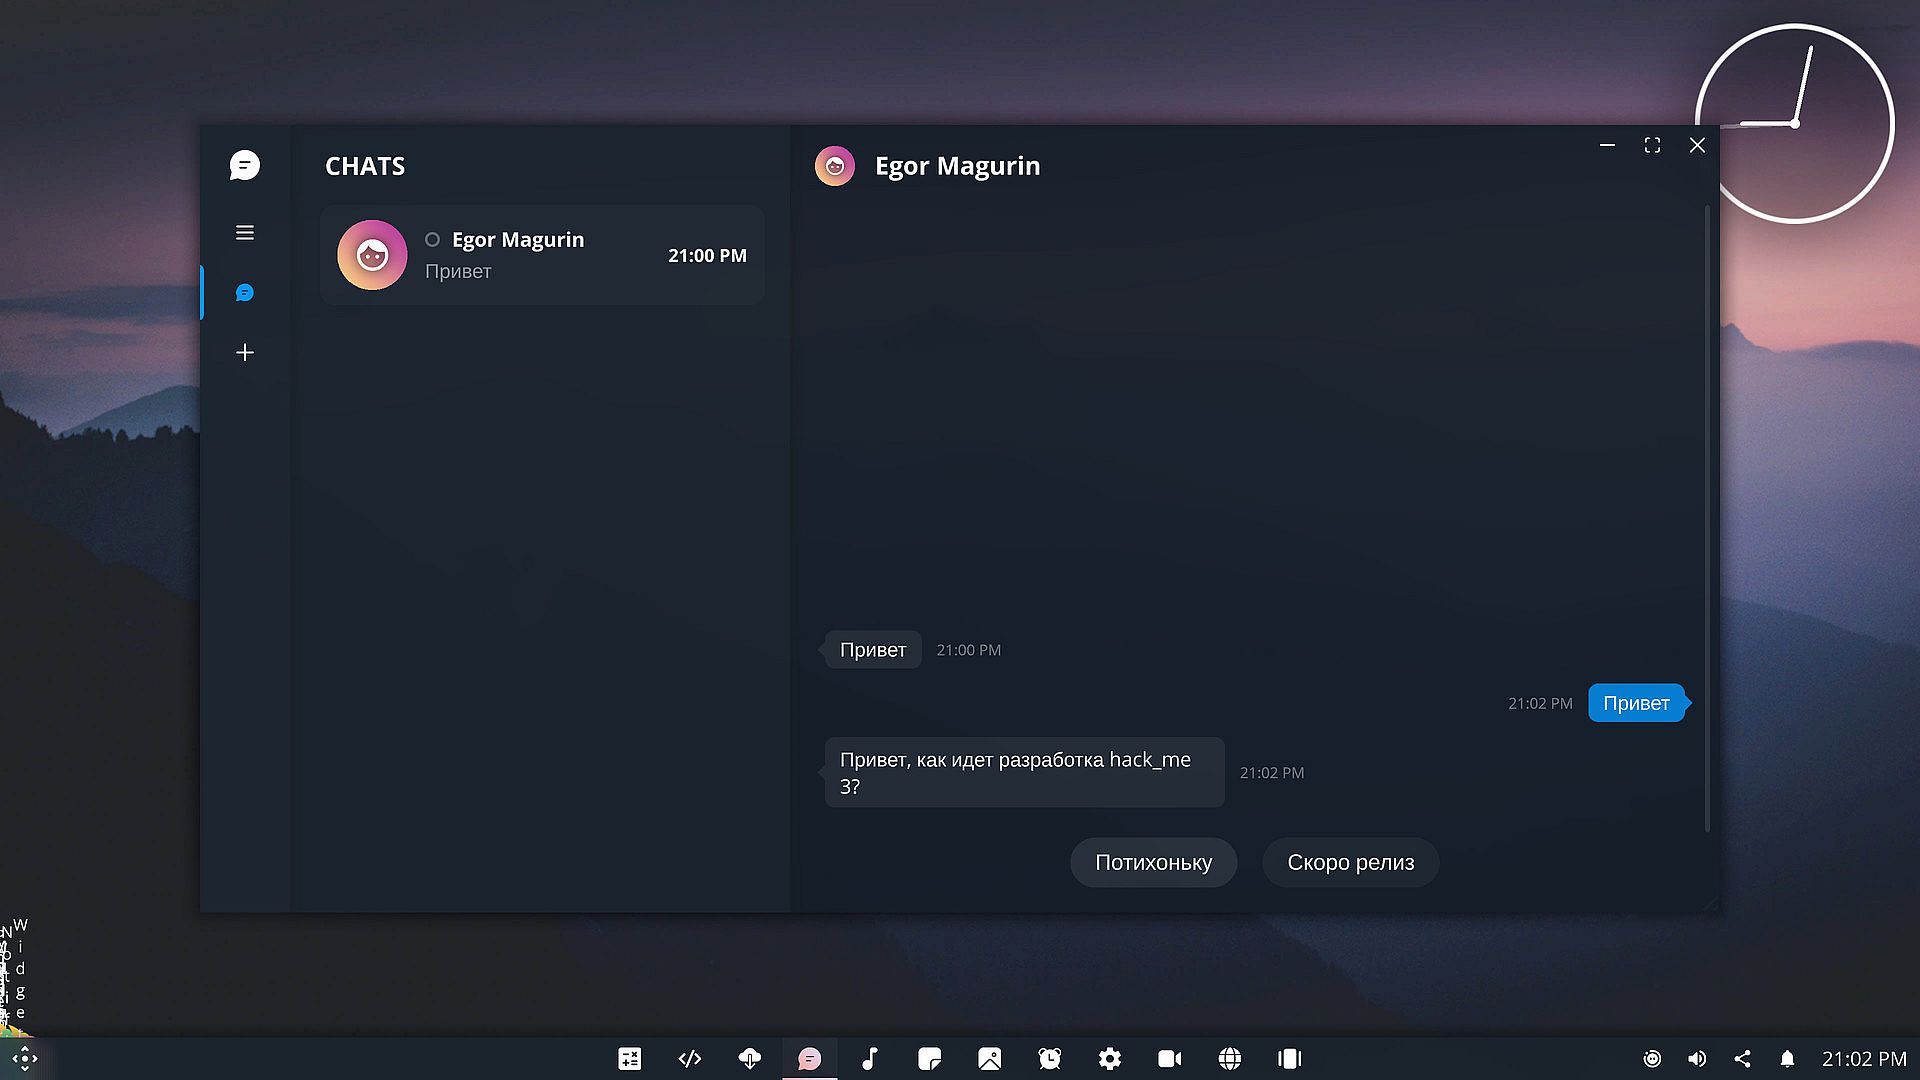Open the calculator app from the dock
The image size is (1920, 1080).
click(630, 1059)
